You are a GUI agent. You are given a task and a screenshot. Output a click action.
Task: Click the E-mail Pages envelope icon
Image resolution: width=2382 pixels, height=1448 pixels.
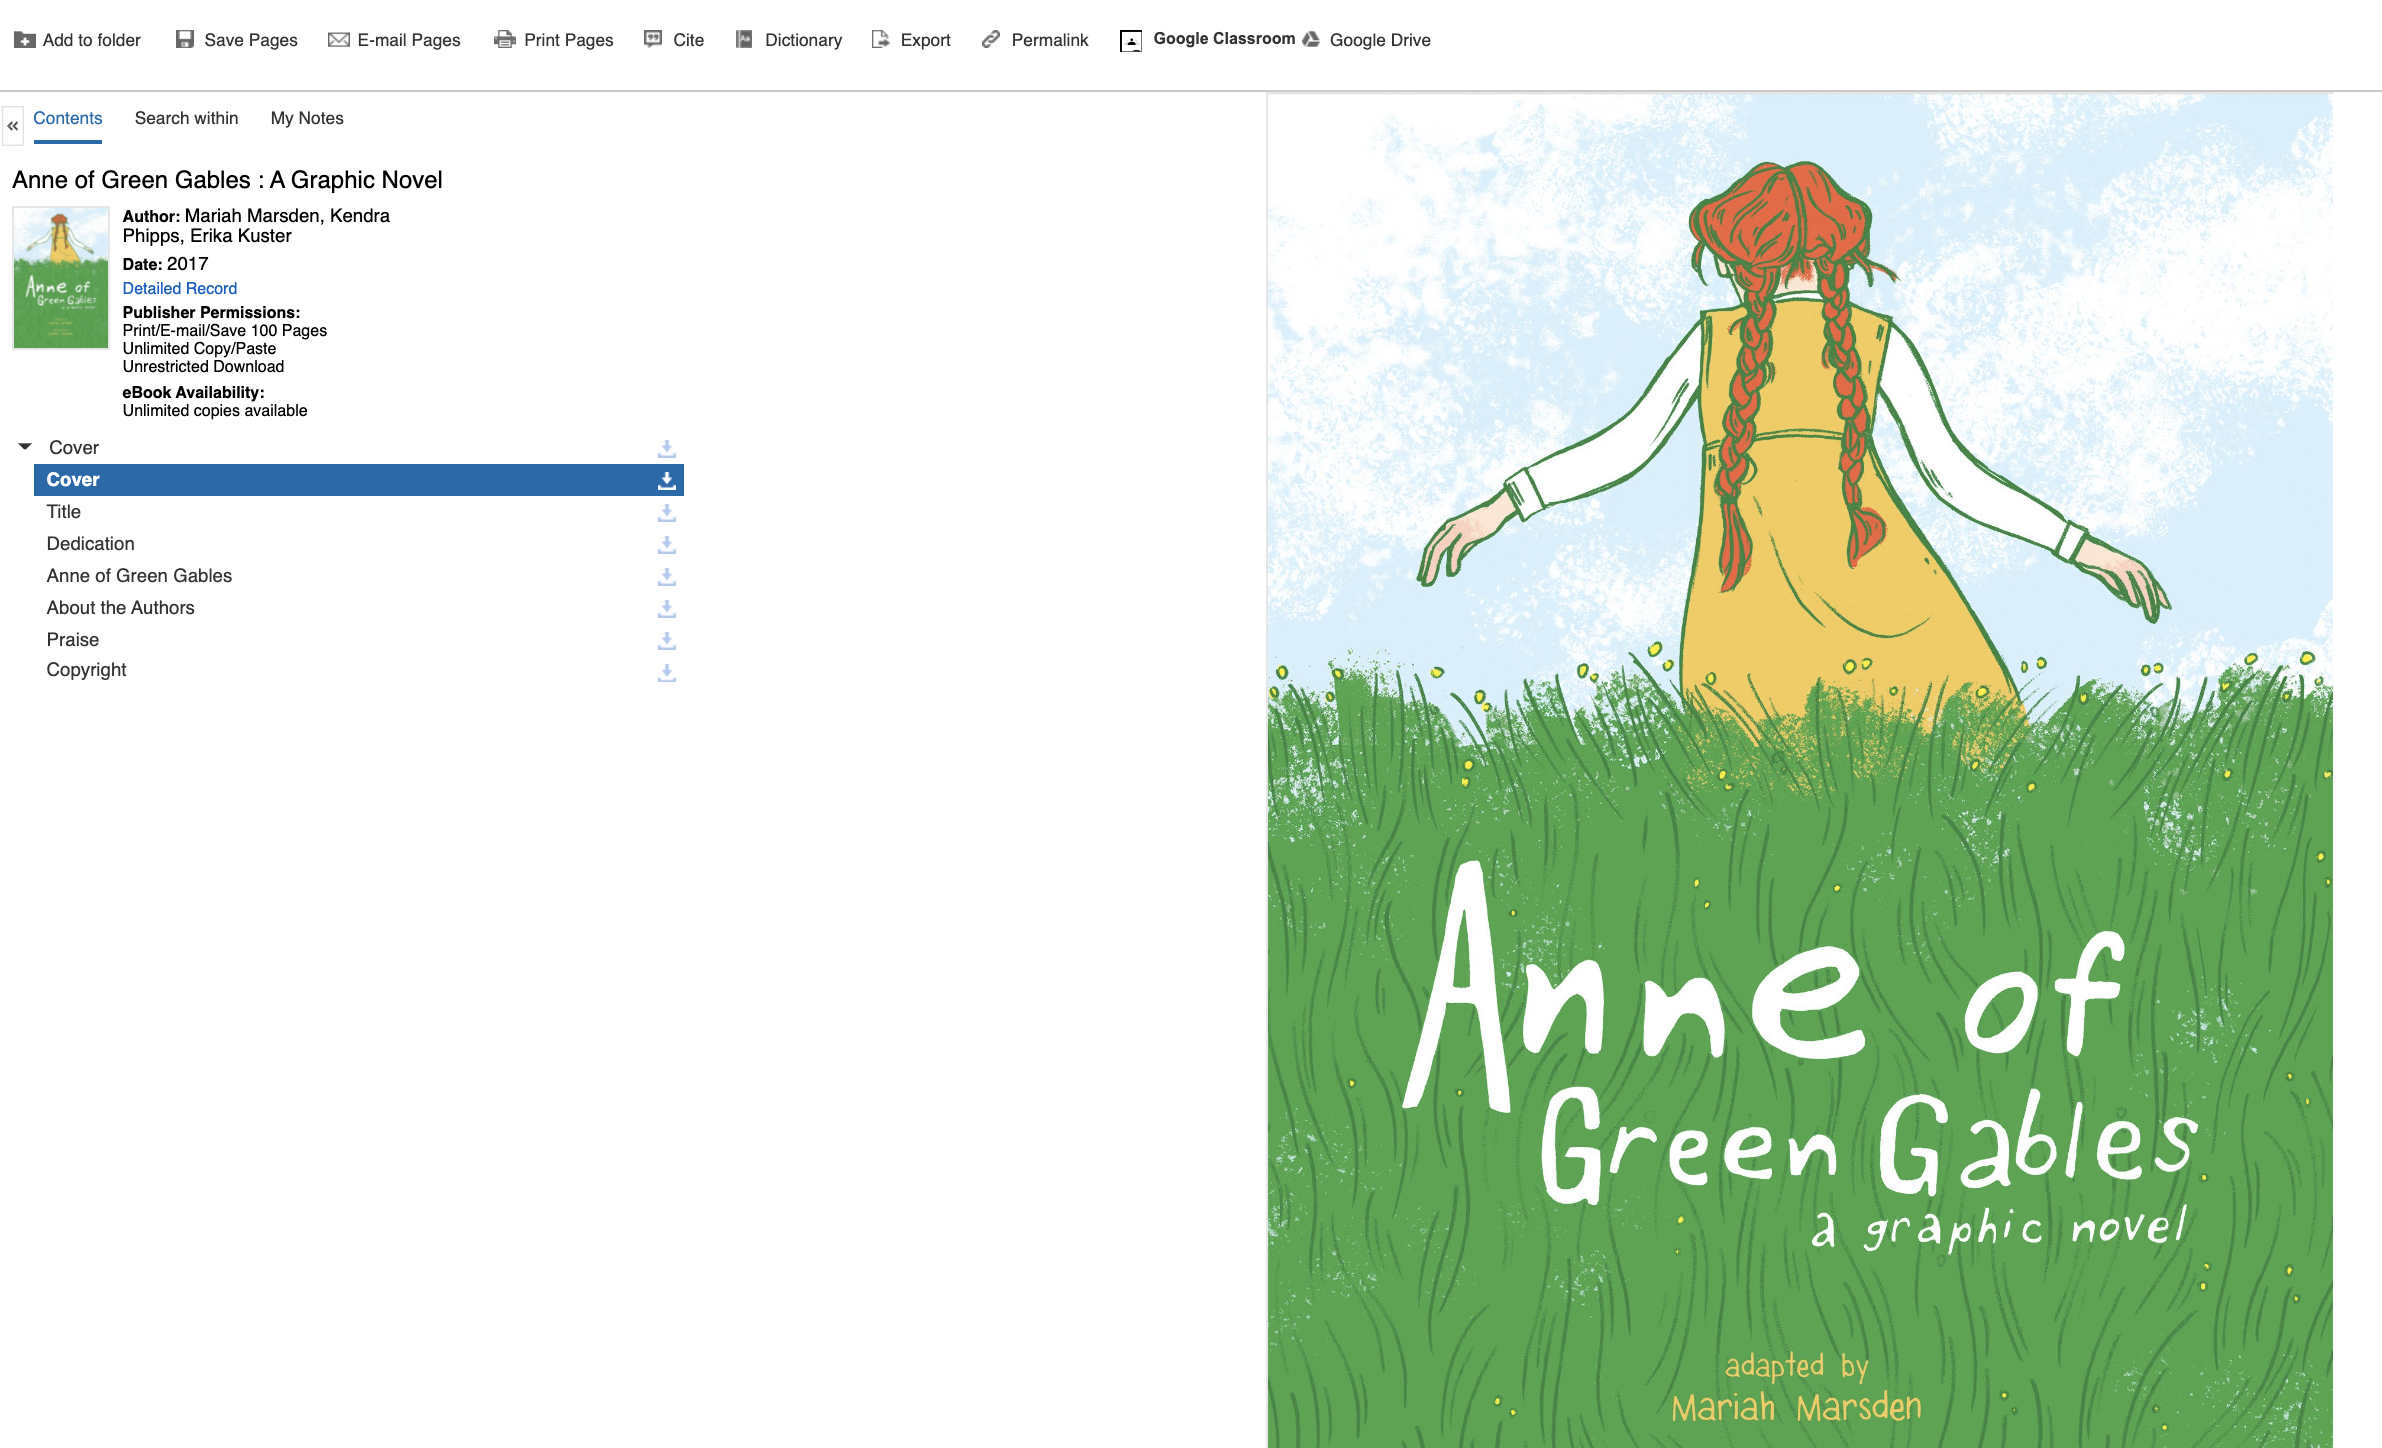click(x=339, y=40)
